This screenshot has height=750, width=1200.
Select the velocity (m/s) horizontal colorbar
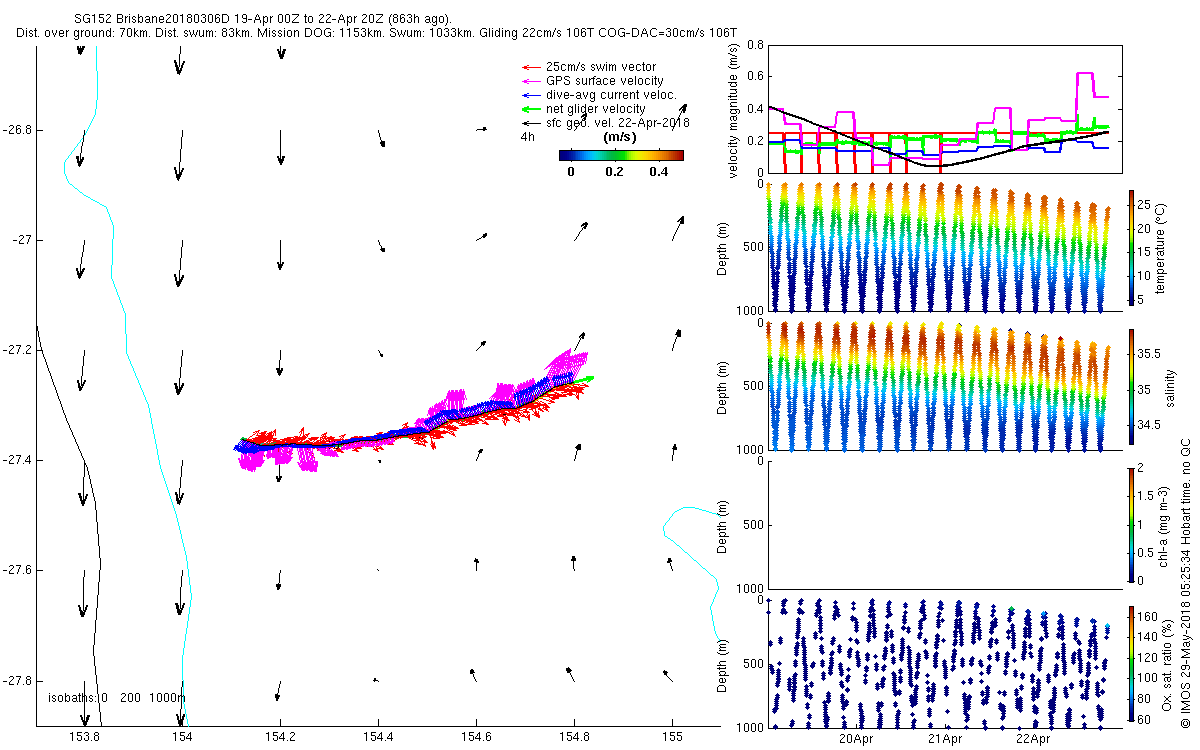pyautogui.click(x=621, y=155)
